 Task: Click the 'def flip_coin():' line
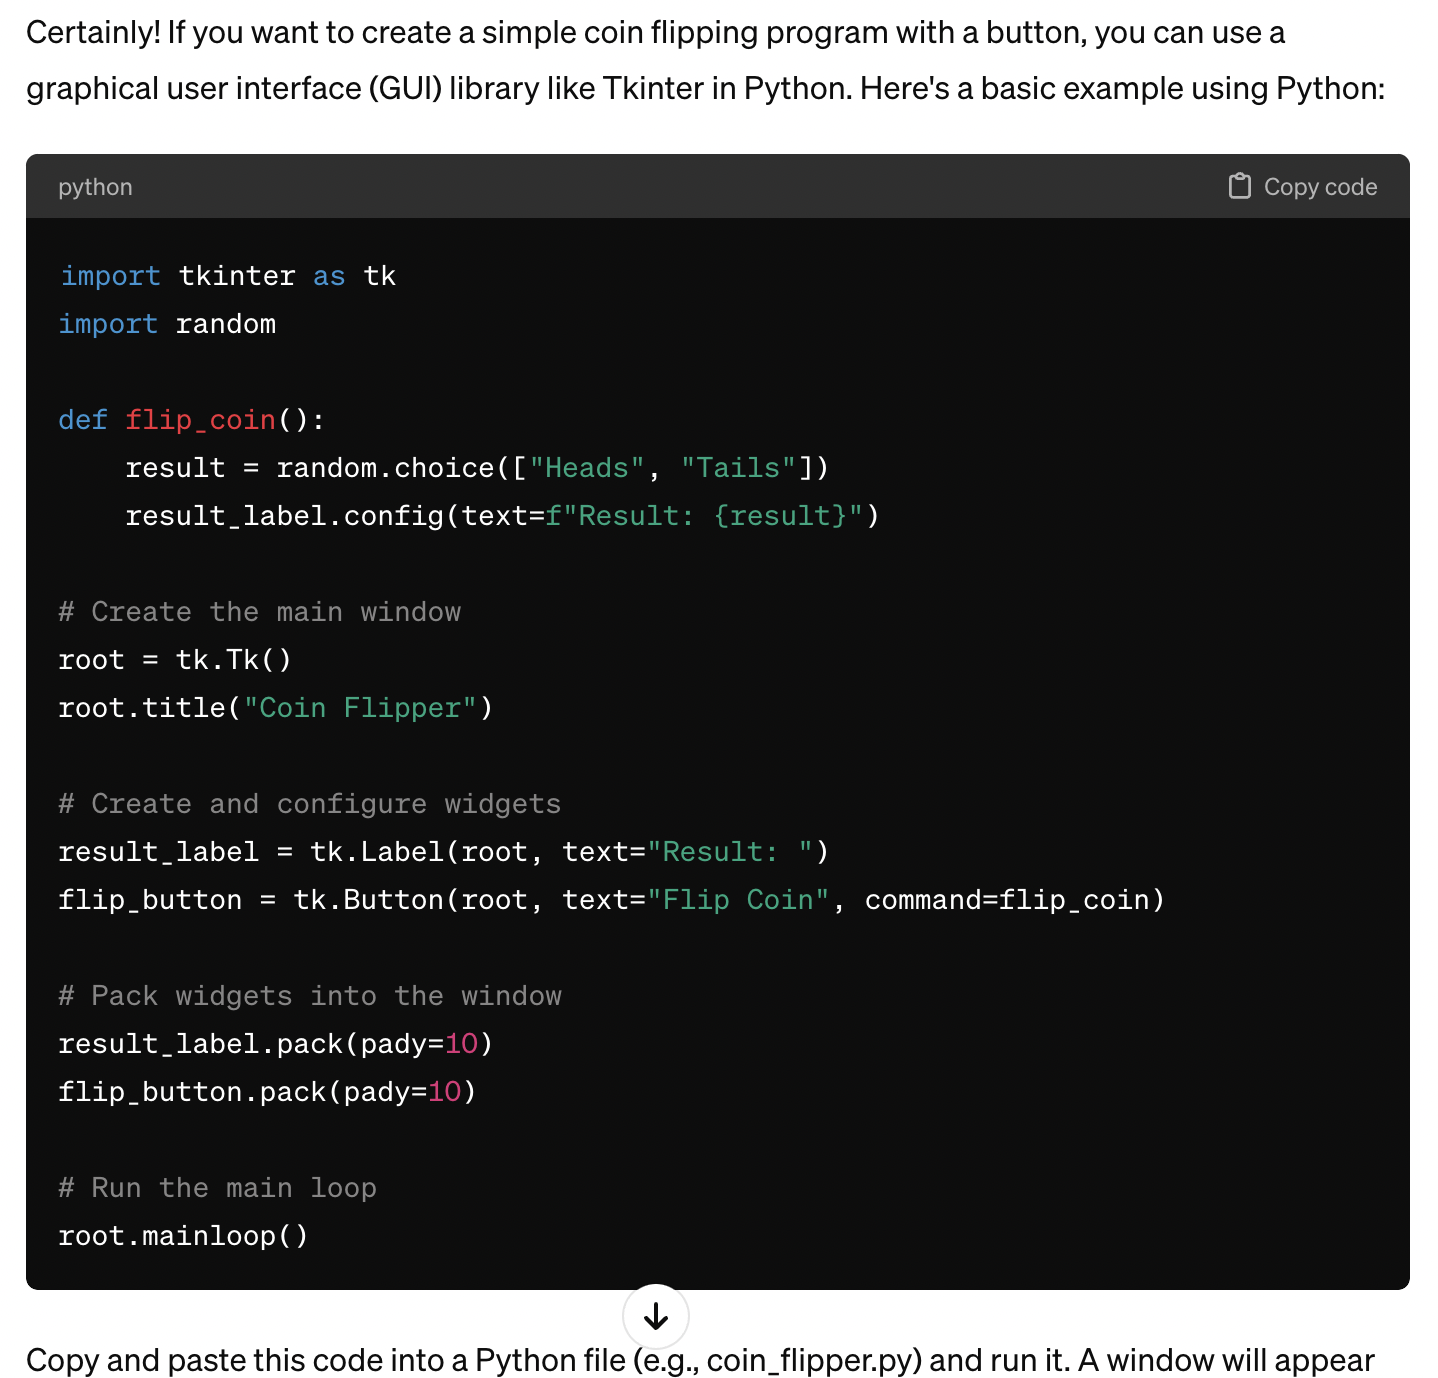(x=192, y=420)
